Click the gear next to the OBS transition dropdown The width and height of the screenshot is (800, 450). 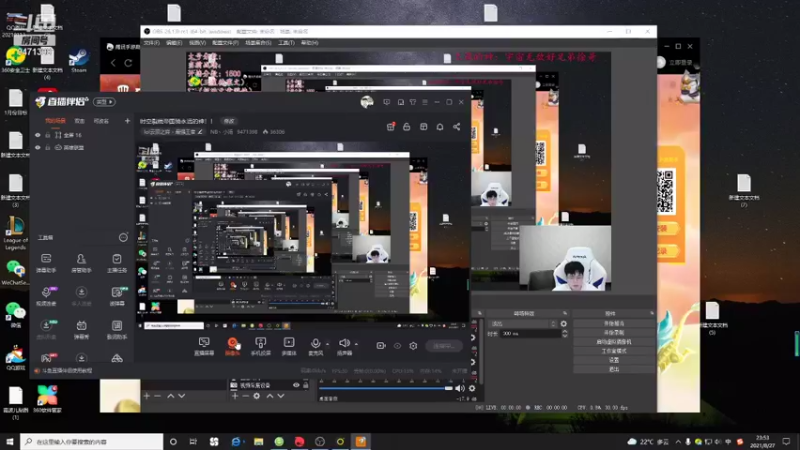[x=564, y=323]
